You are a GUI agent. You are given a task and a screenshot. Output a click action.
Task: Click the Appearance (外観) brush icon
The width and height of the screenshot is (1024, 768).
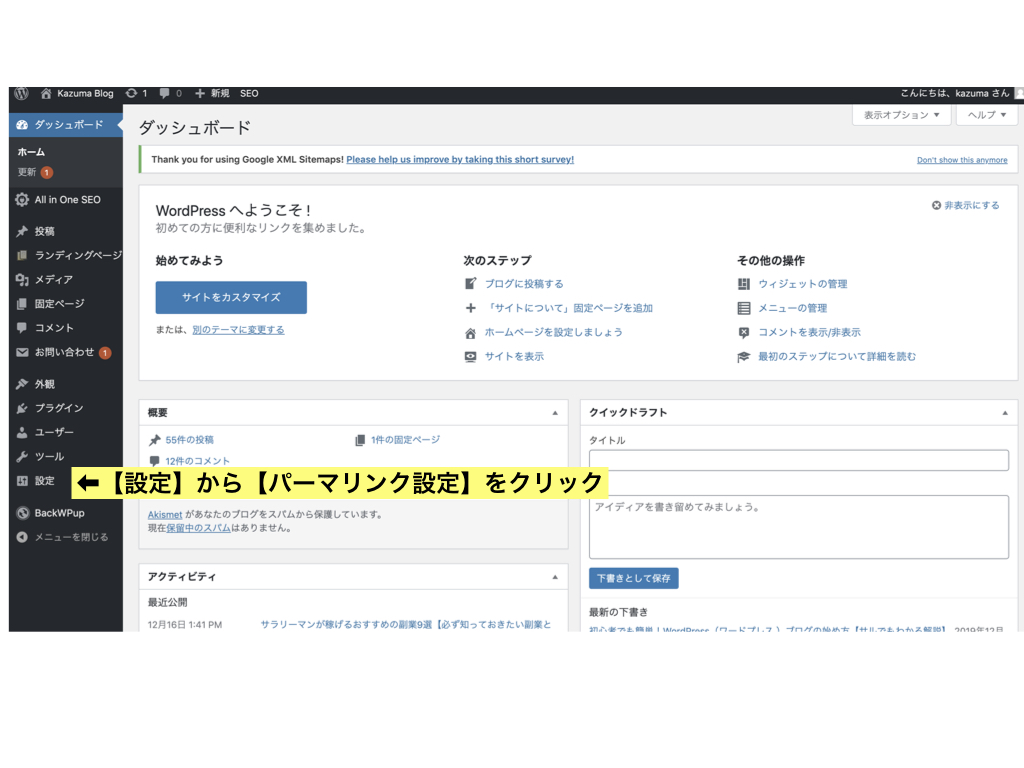22,384
